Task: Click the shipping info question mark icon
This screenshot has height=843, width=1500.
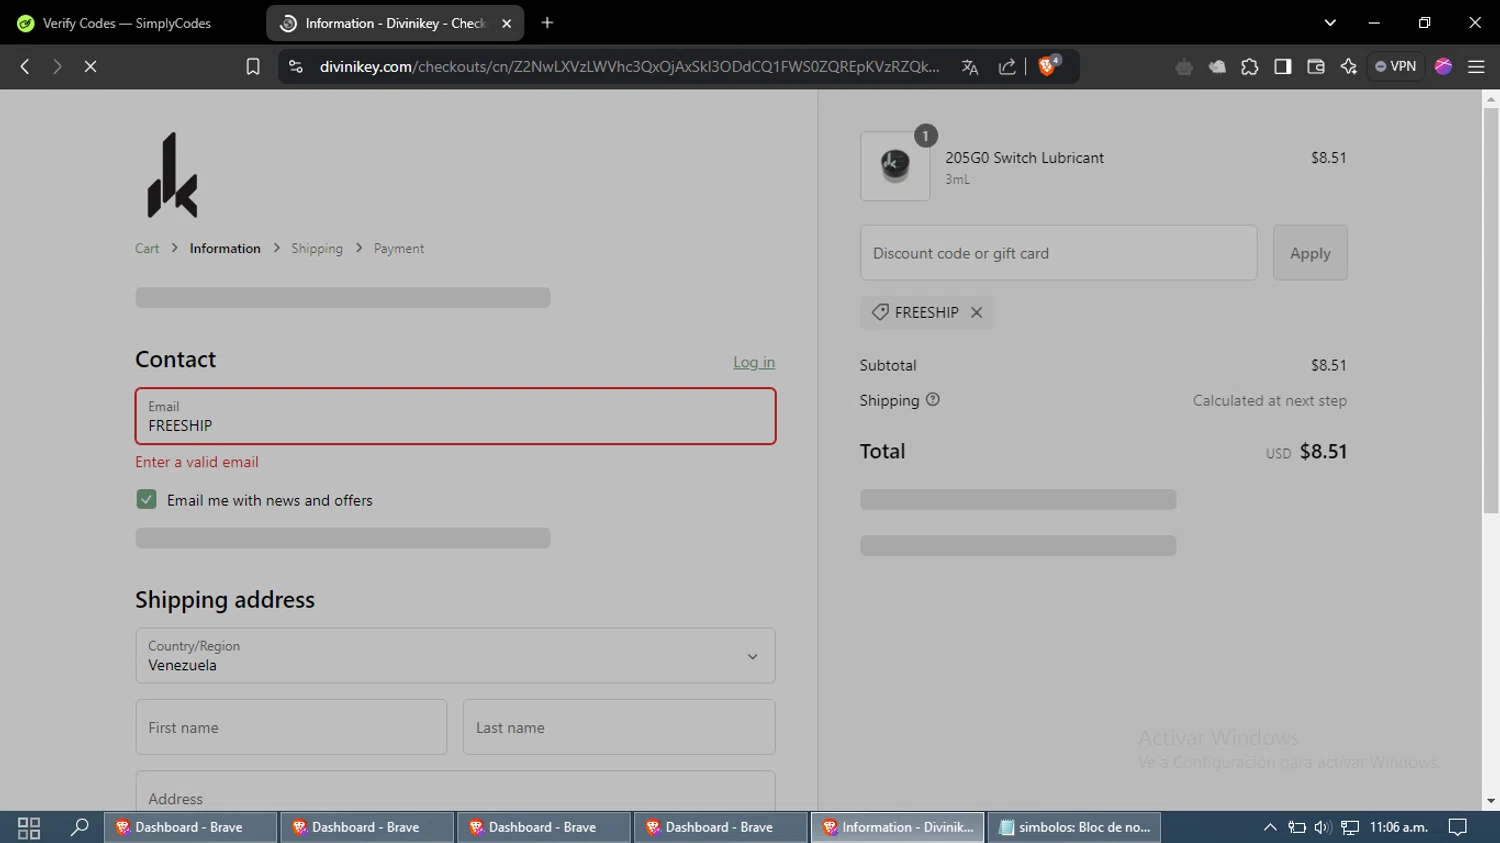Action: [x=933, y=400]
